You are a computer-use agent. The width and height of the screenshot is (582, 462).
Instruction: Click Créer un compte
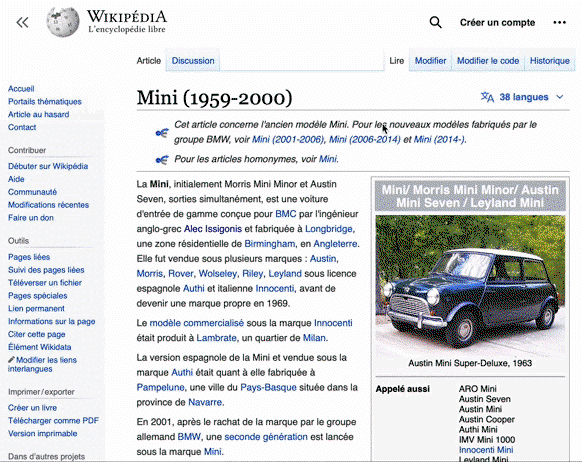[x=497, y=23]
